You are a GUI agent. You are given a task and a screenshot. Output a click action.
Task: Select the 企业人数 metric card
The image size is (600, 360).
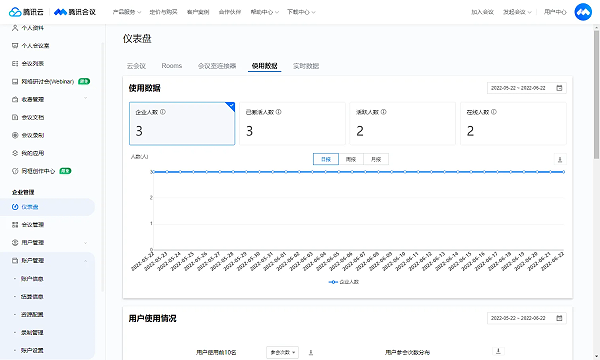click(x=182, y=124)
